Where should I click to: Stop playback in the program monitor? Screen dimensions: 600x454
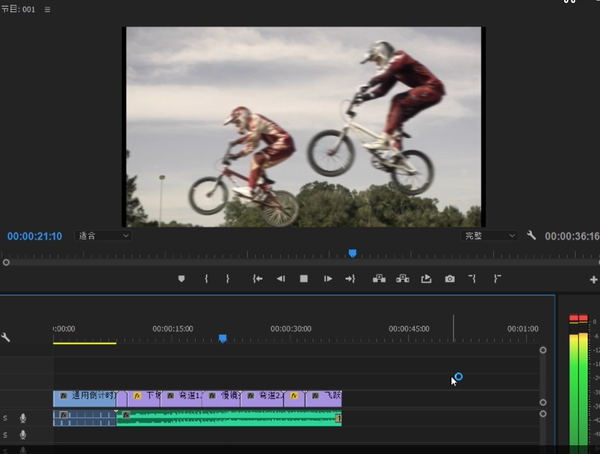304,279
